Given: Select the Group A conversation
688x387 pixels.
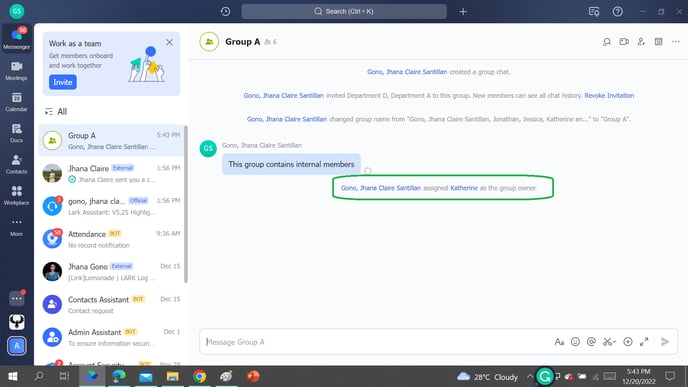Looking at the screenshot, I should point(111,140).
